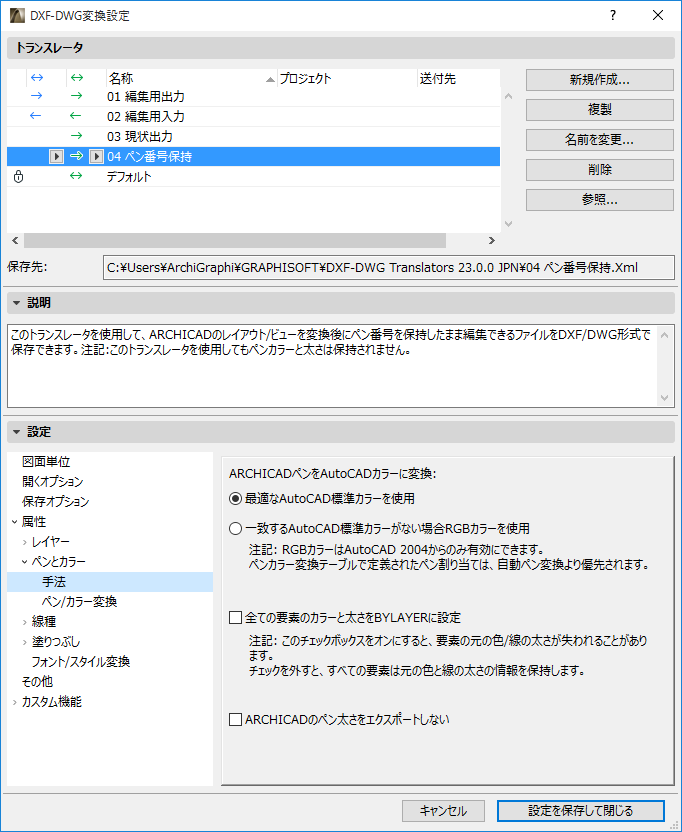This screenshot has height=832, width=682.
Task: Close the DXF-DWG変換設定 dialog window
Action: coord(658,15)
